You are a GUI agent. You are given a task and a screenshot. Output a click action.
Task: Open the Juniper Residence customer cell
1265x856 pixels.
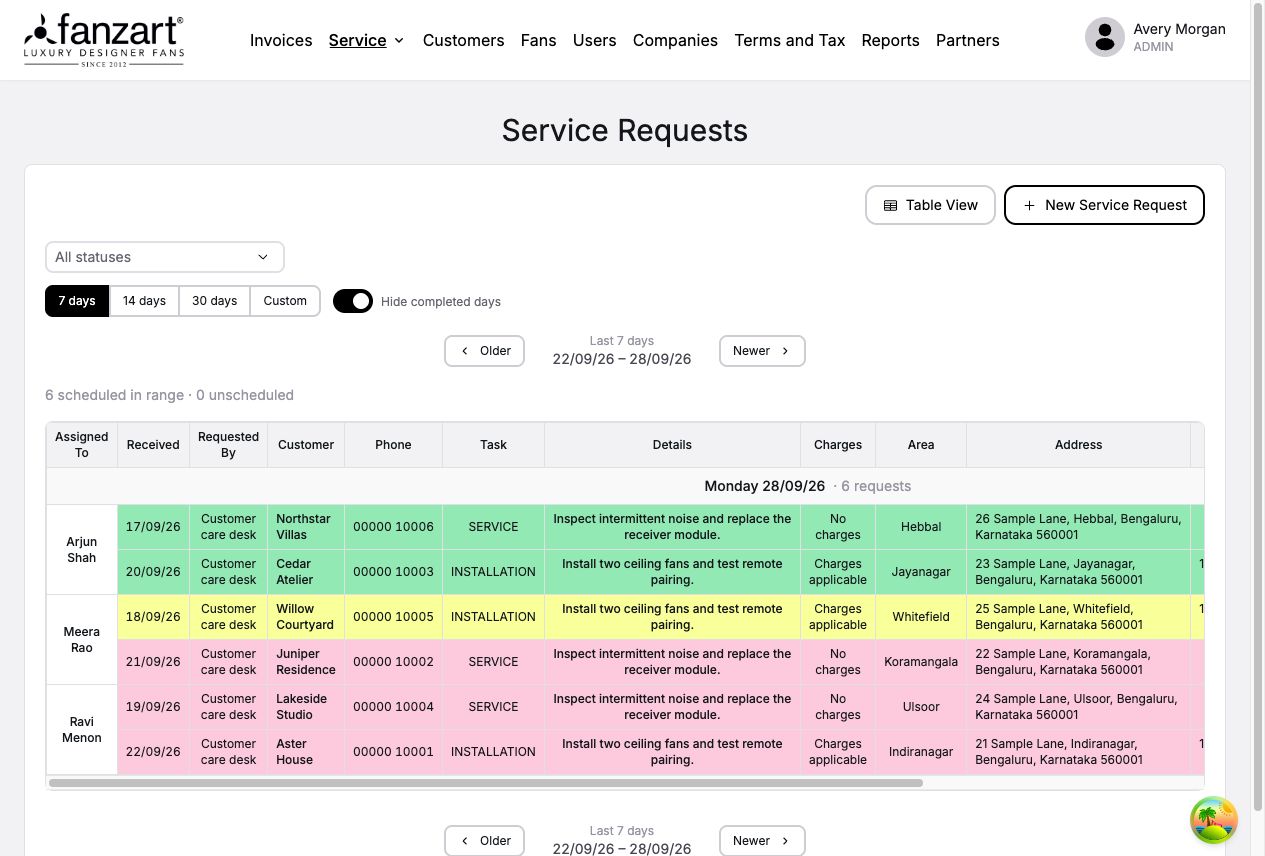click(x=306, y=662)
